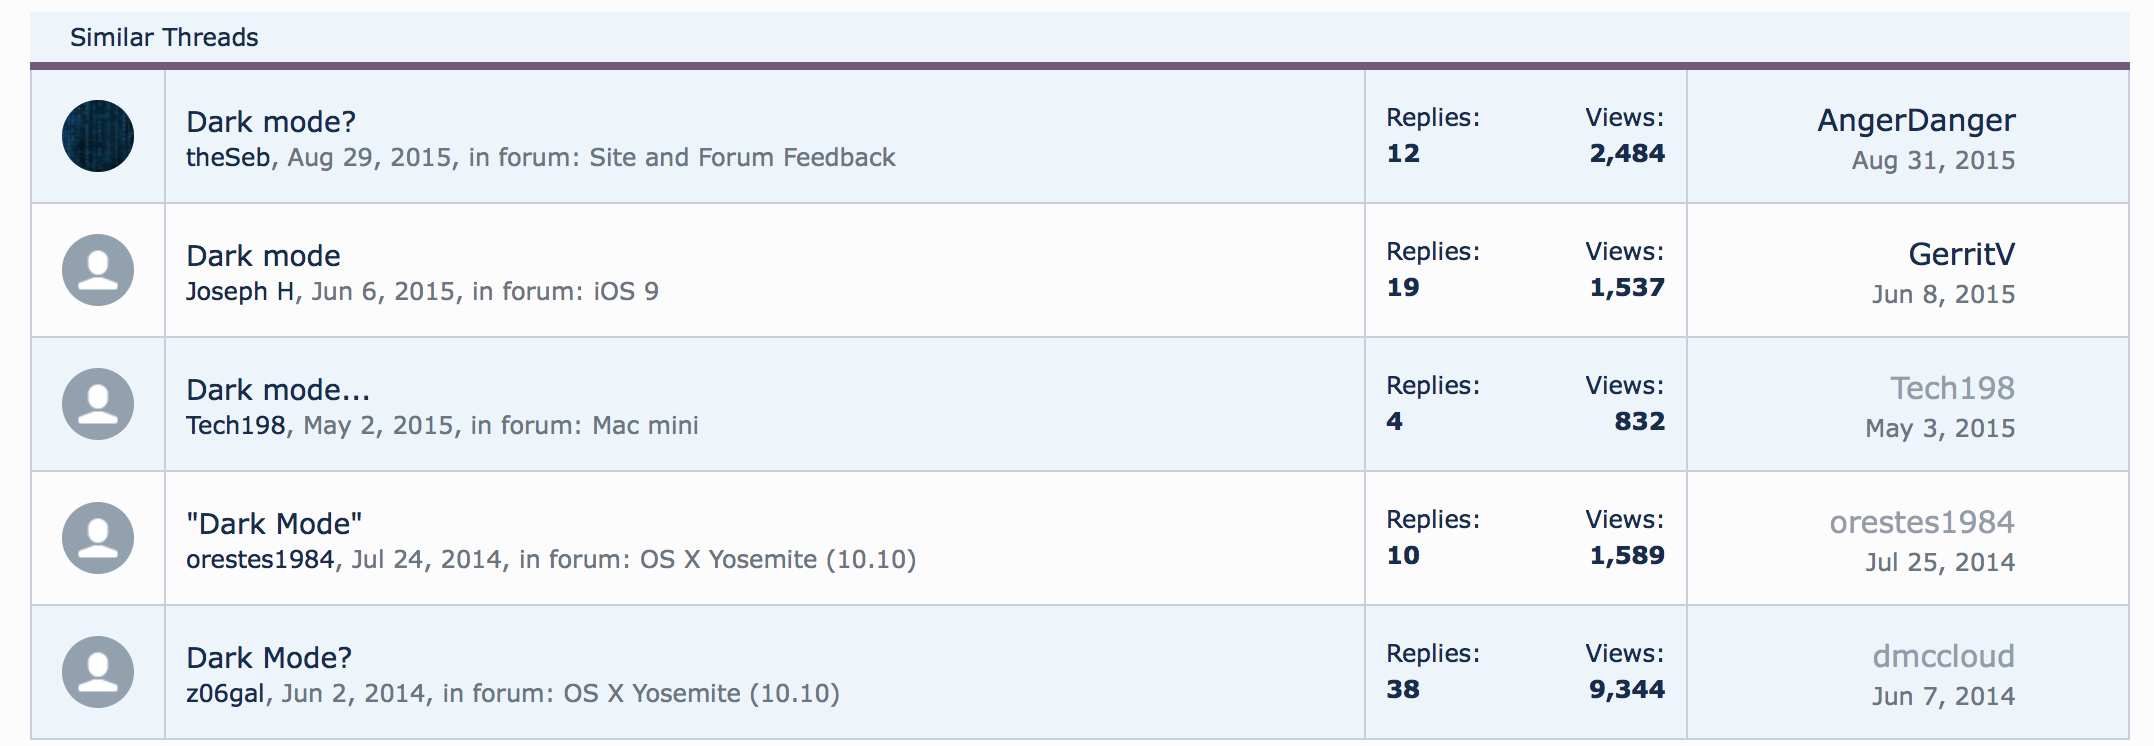2154x746 pixels.
Task: Click Joseph H's default avatar icon
Action: pos(98,270)
